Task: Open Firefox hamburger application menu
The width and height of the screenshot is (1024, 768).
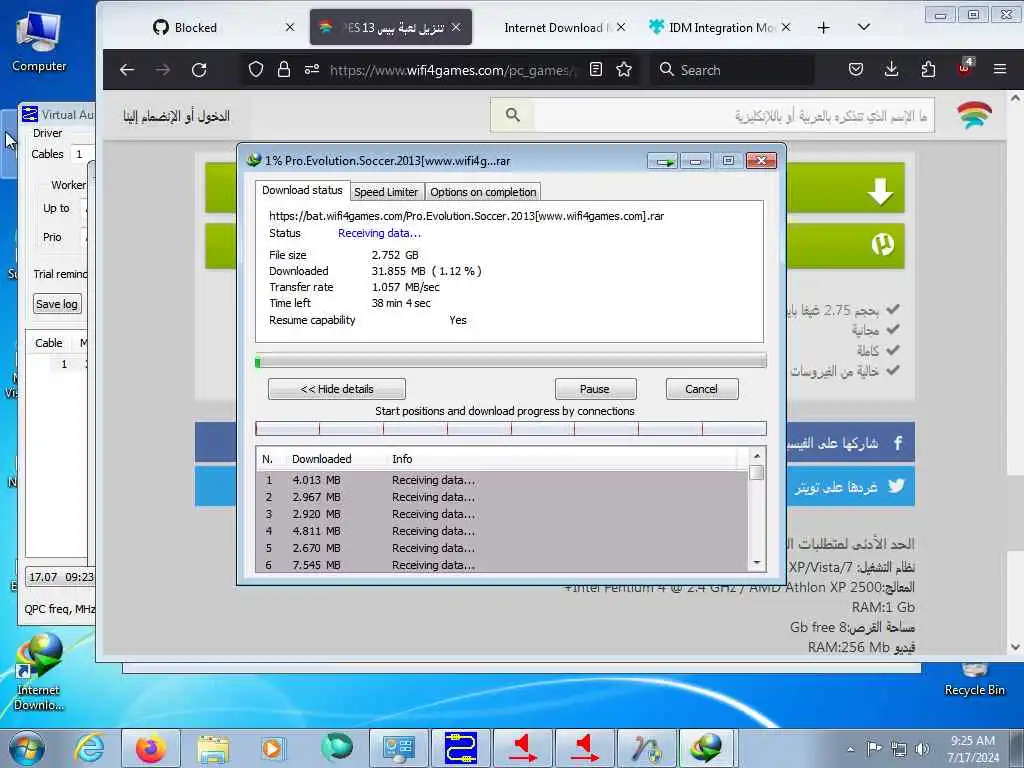Action: (1000, 69)
